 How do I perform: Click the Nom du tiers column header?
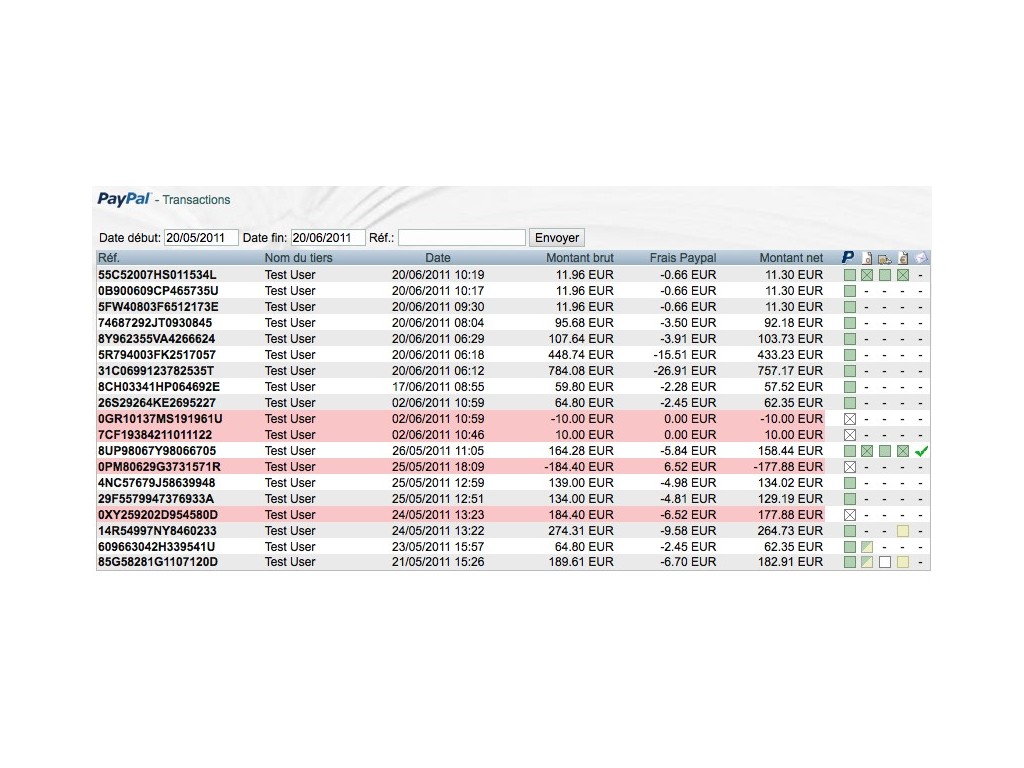pos(298,258)
